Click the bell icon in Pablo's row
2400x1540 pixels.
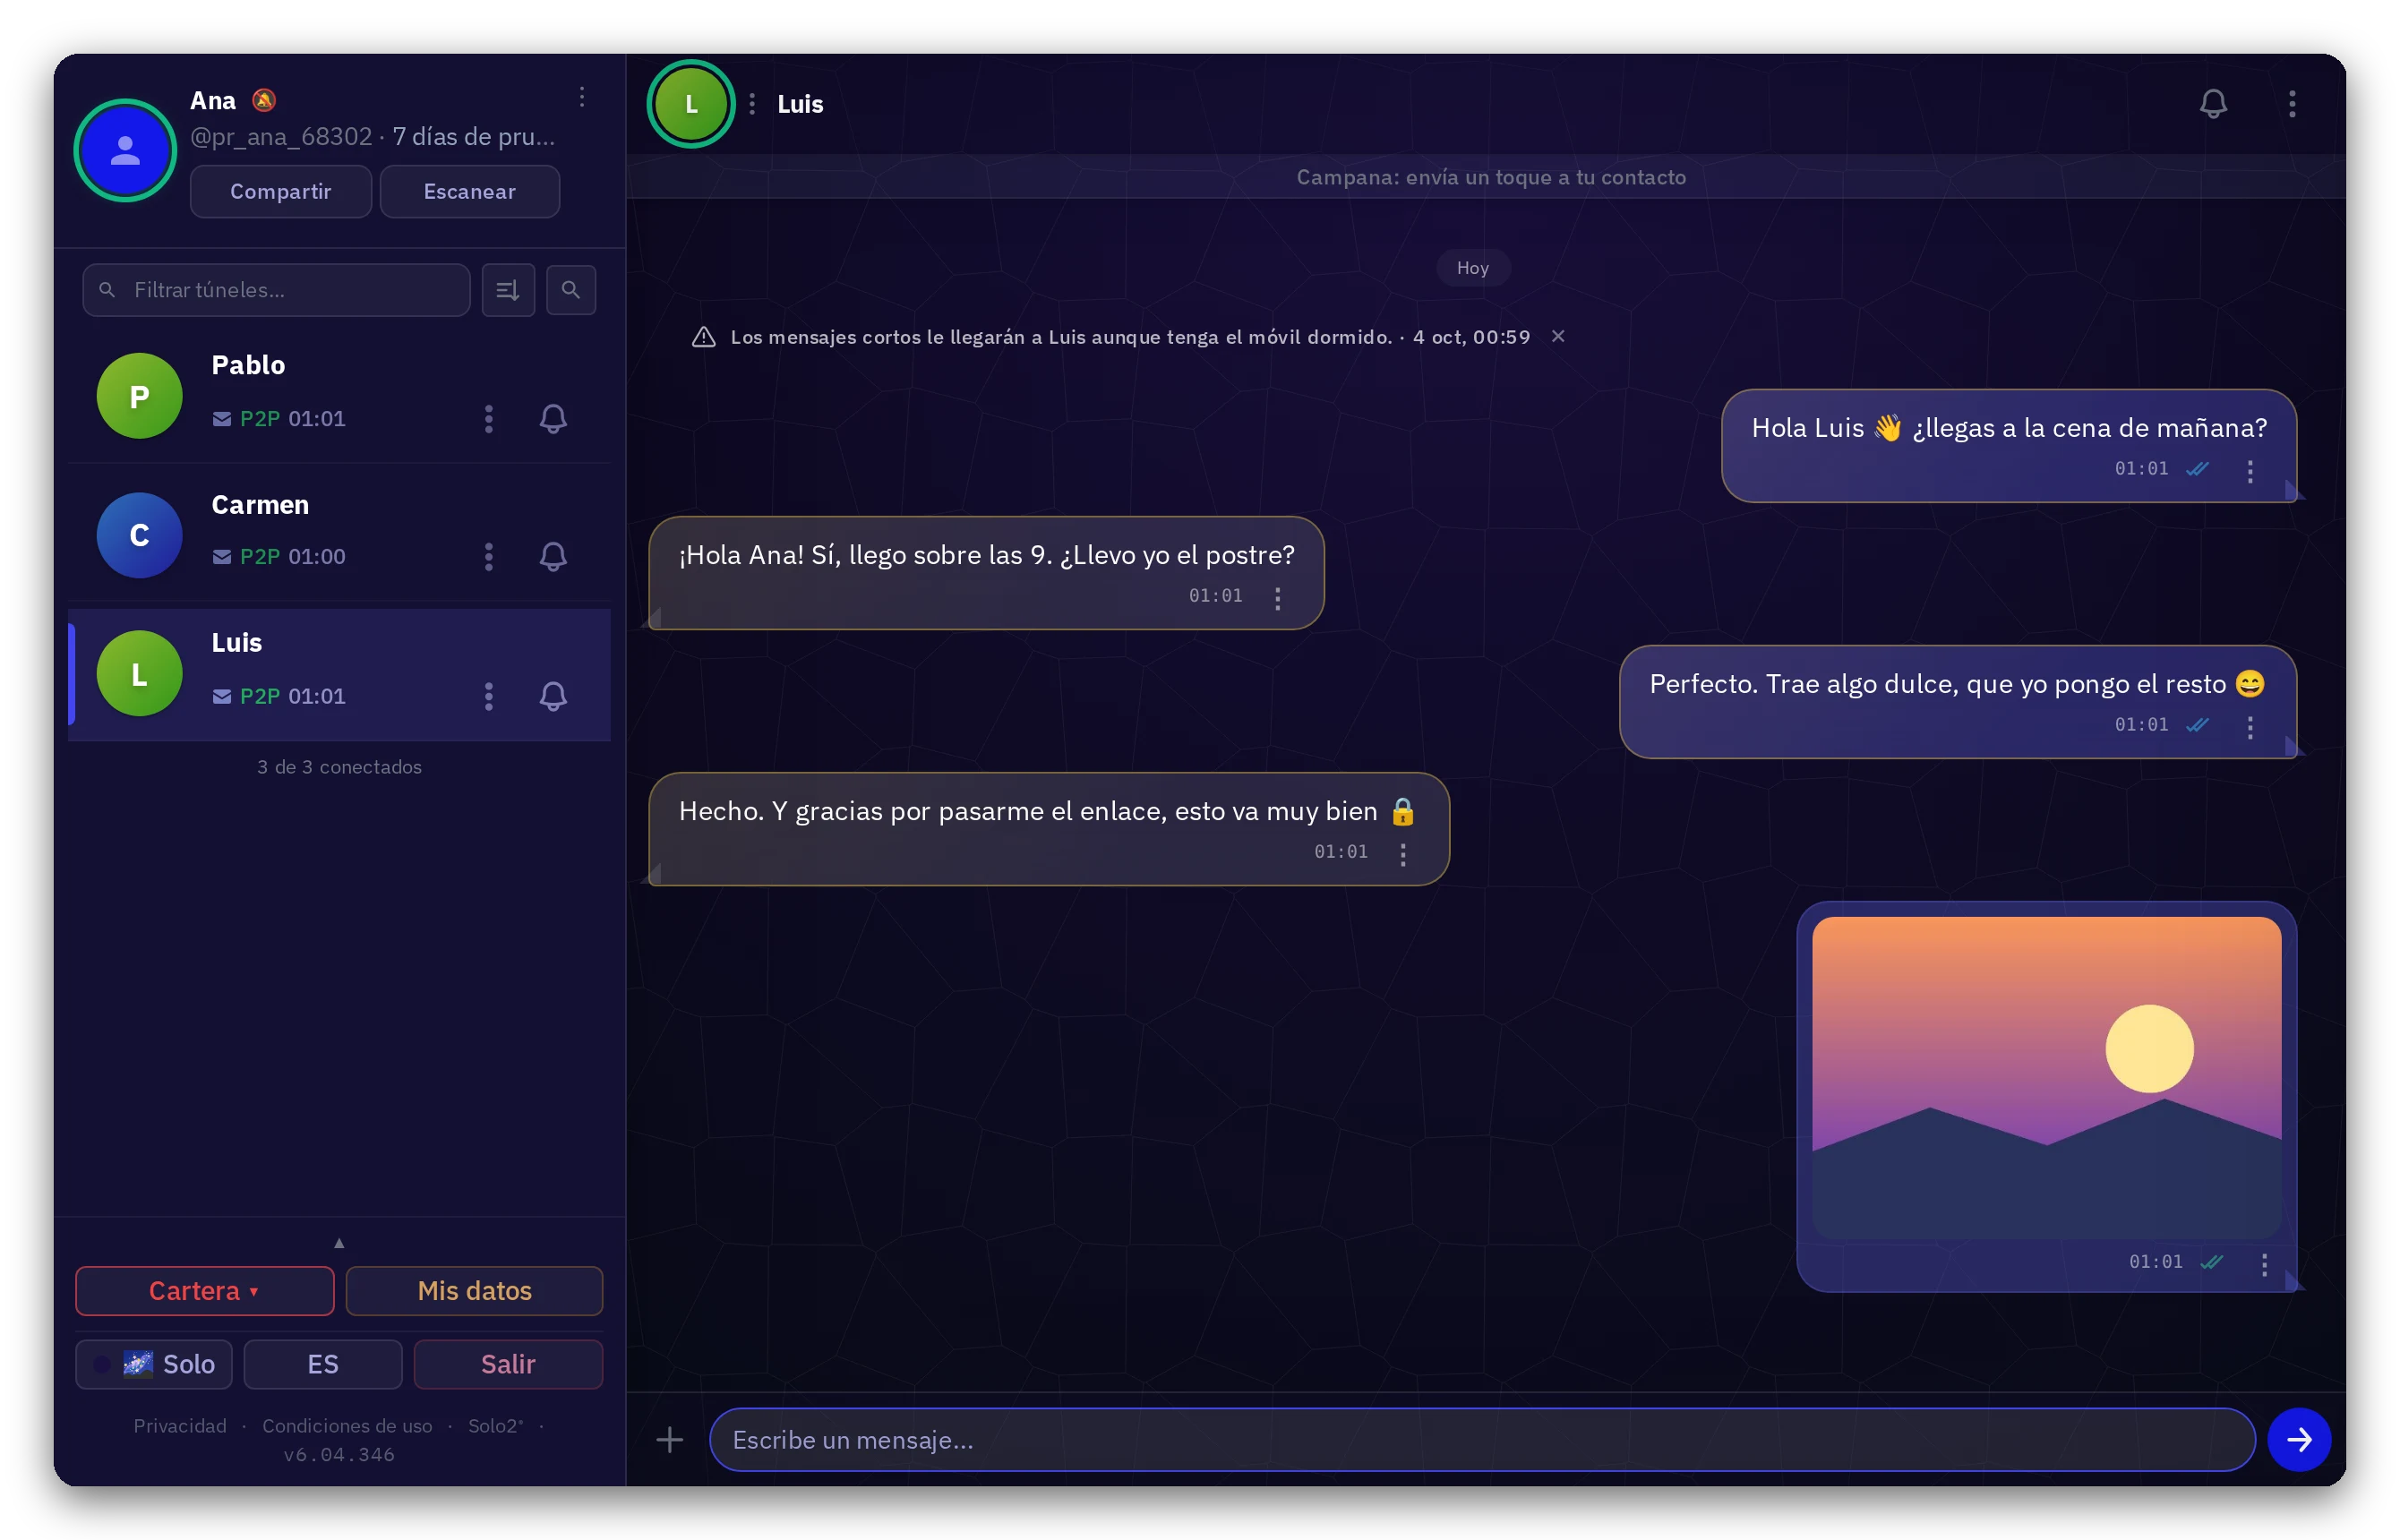tap(553, 418)
